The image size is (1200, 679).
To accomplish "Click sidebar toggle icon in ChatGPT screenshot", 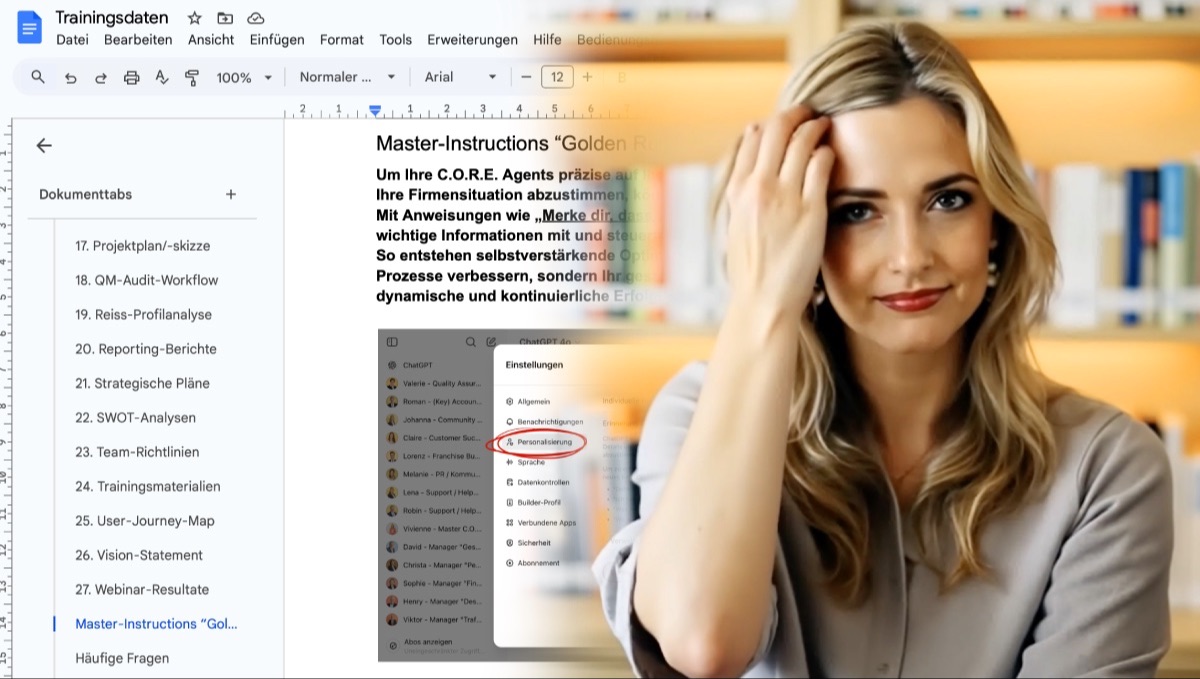I will click(392, 342).
